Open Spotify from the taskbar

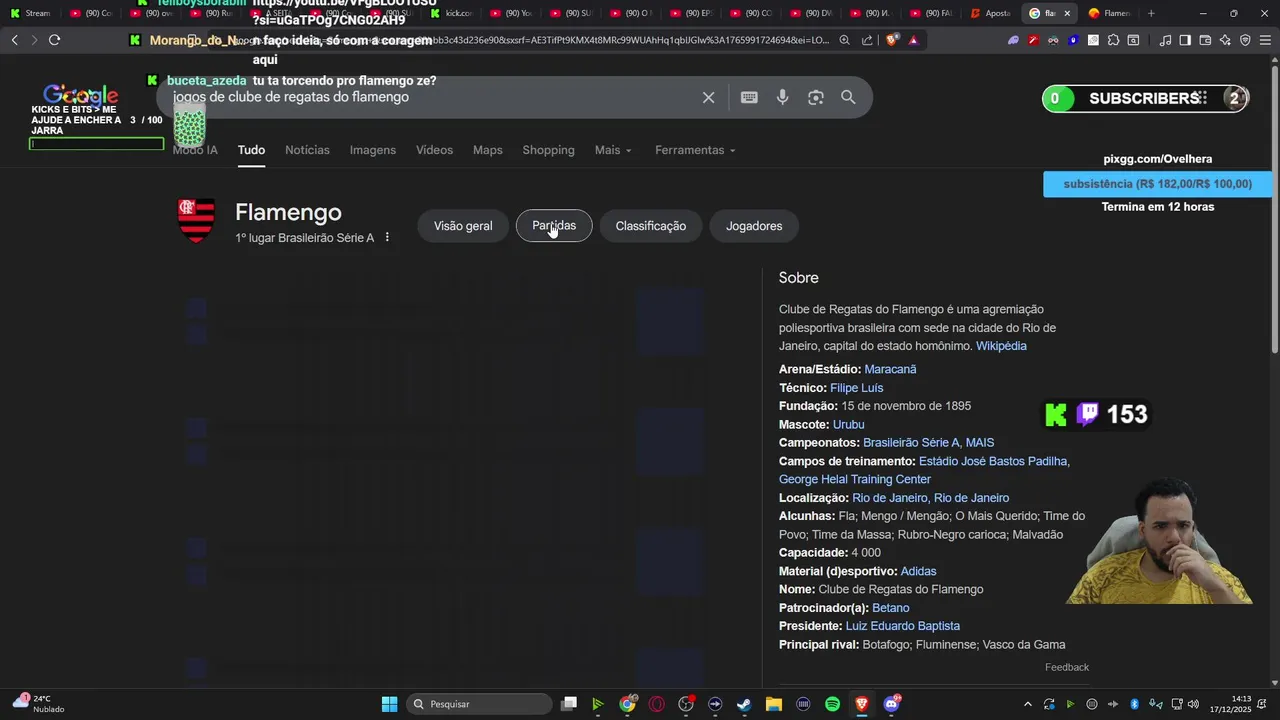point(832,704)
